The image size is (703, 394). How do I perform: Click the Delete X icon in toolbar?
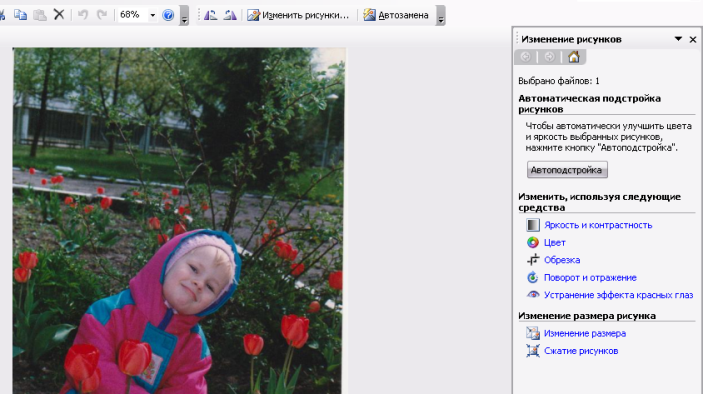59,15
